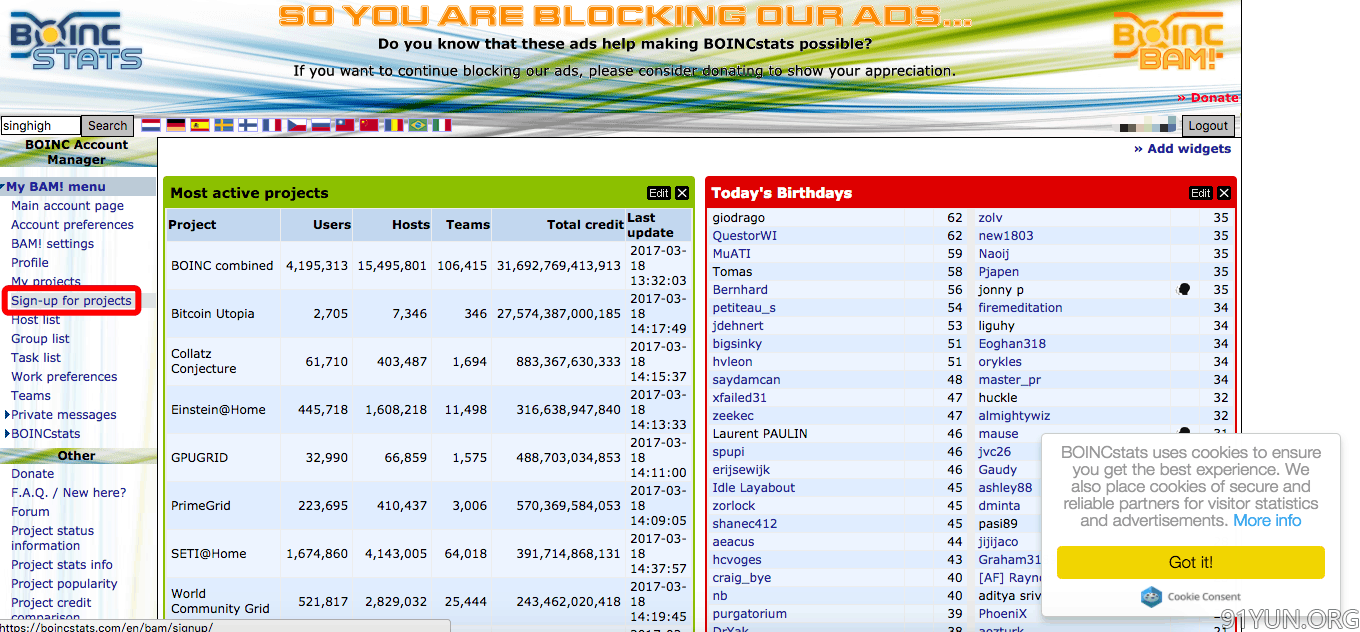Viewport: 1360px width, 632px height.
Task: Open Eoghan318 birthday user
Action: coord(1012,344)
